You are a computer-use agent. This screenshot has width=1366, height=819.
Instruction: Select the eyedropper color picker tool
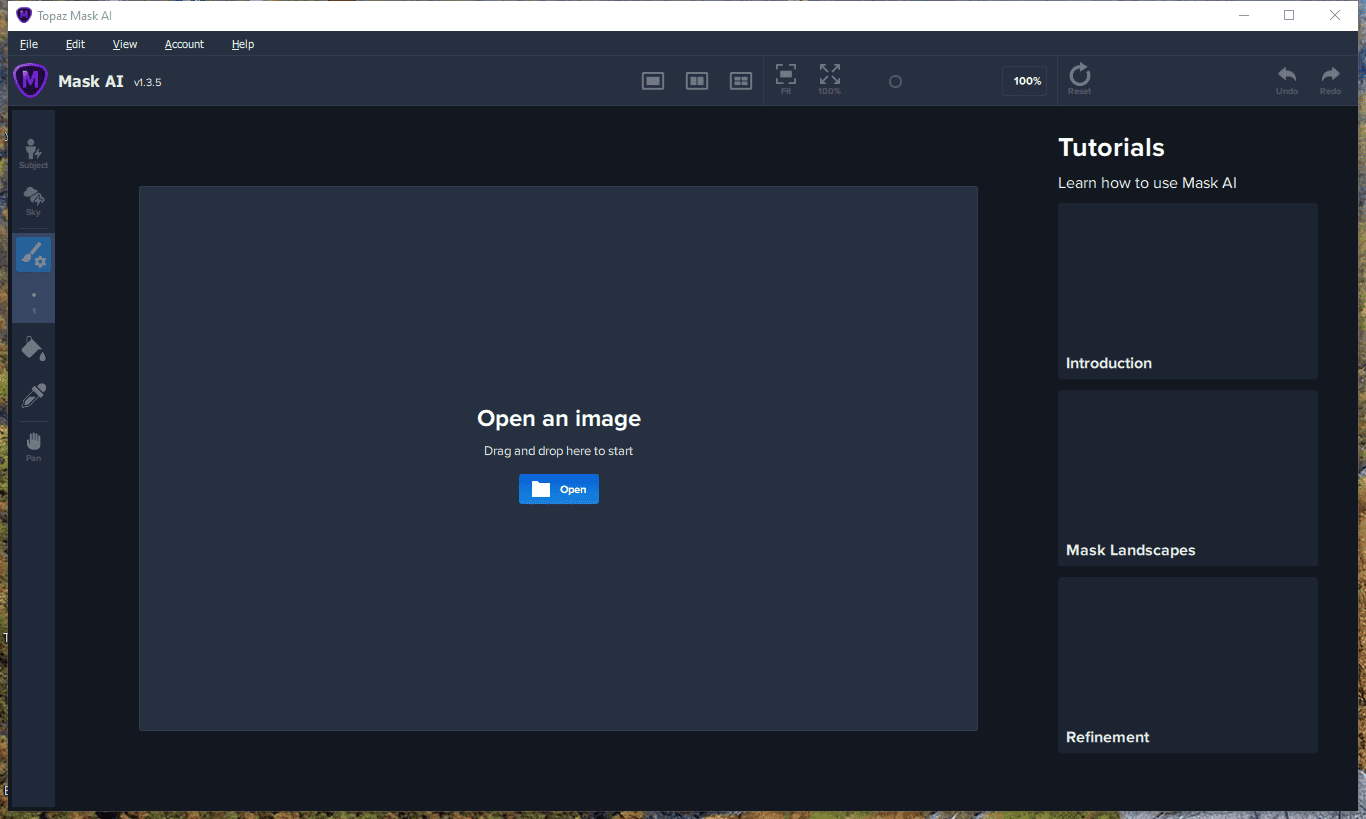[x=33, y=395]
